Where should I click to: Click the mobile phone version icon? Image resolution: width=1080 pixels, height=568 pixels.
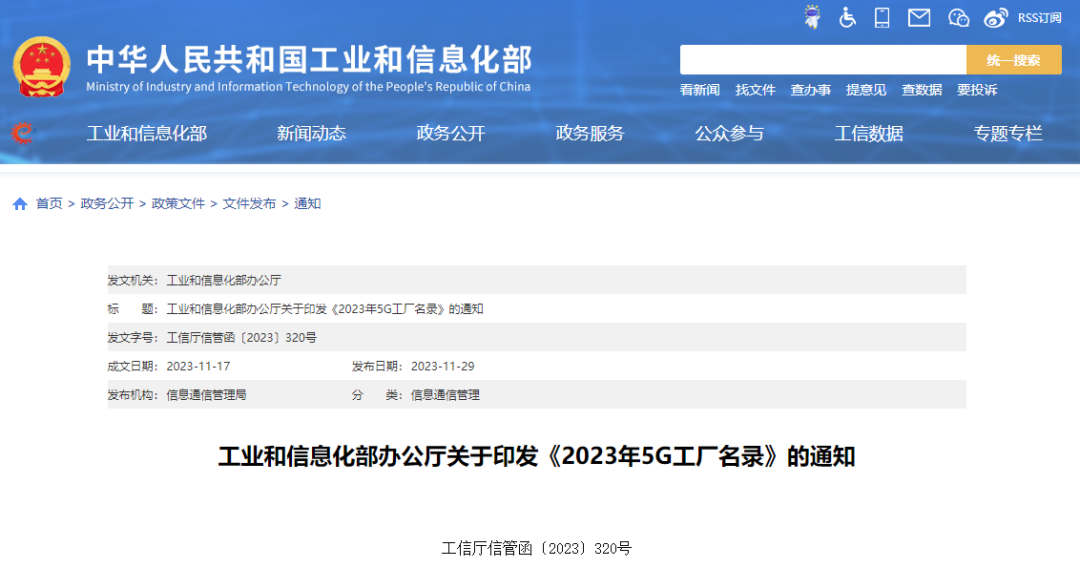click(882, 17)
